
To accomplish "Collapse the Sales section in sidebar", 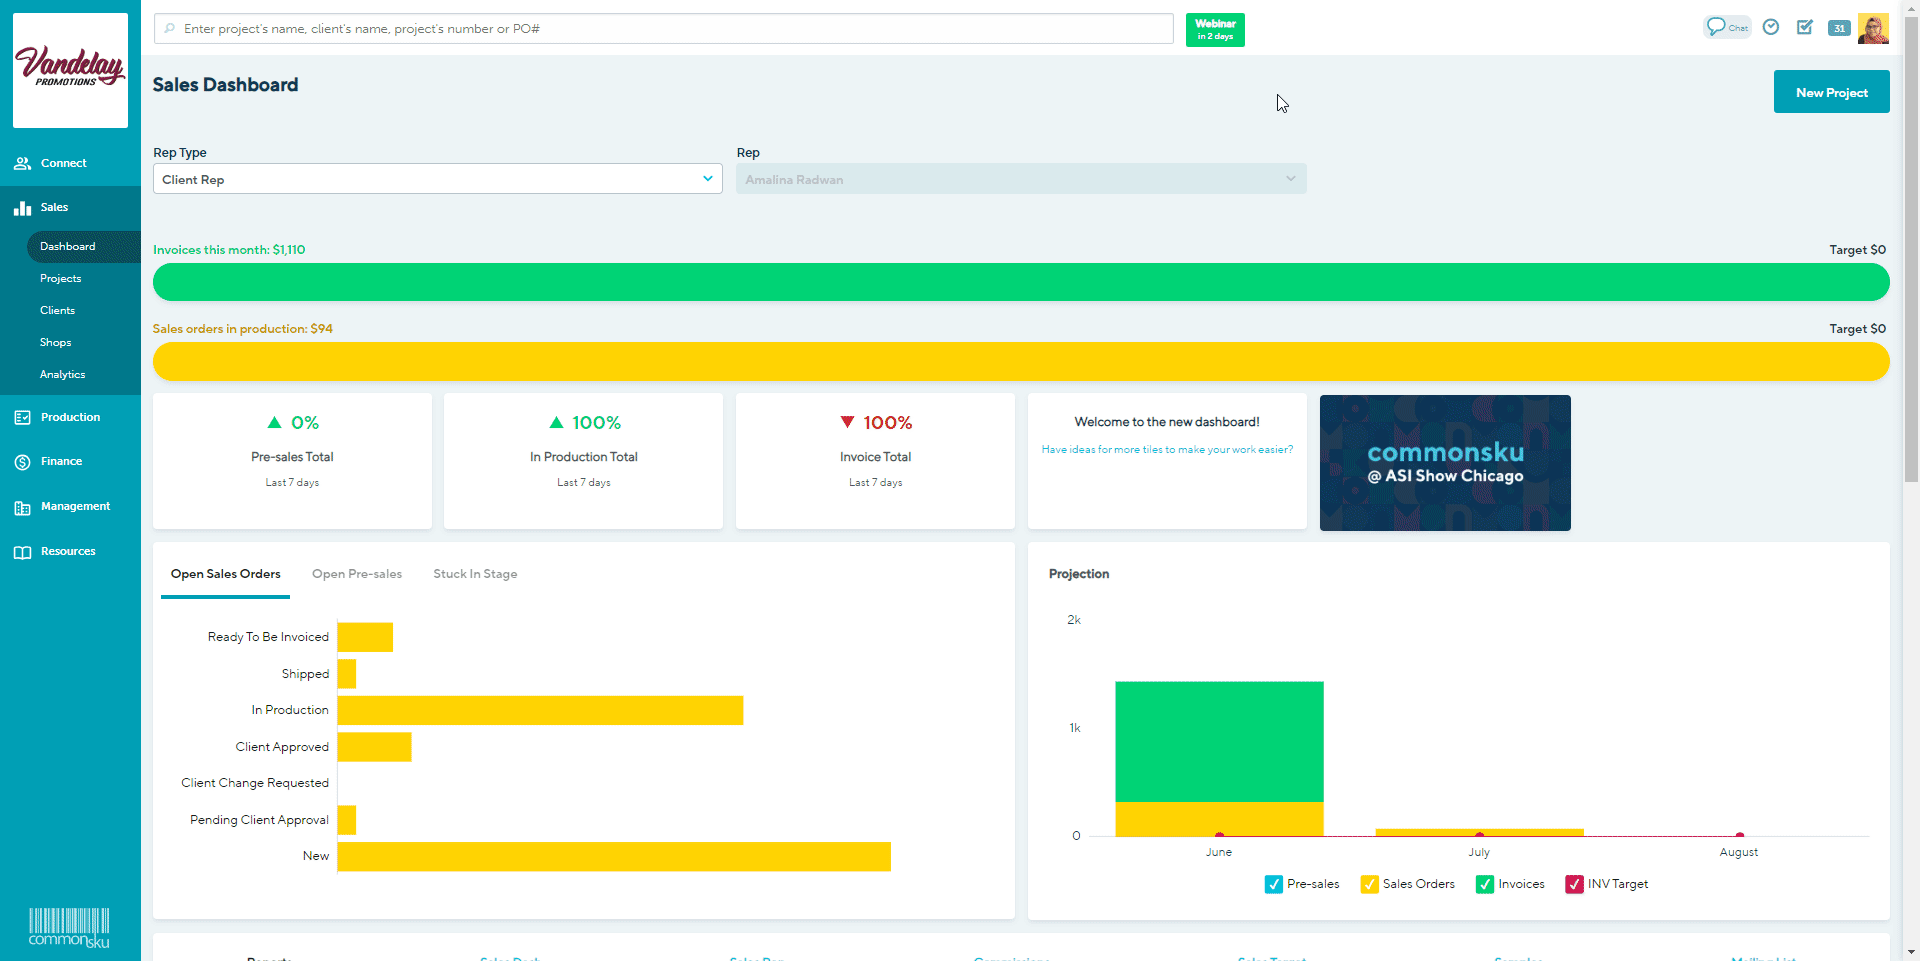I will (54, 207).
